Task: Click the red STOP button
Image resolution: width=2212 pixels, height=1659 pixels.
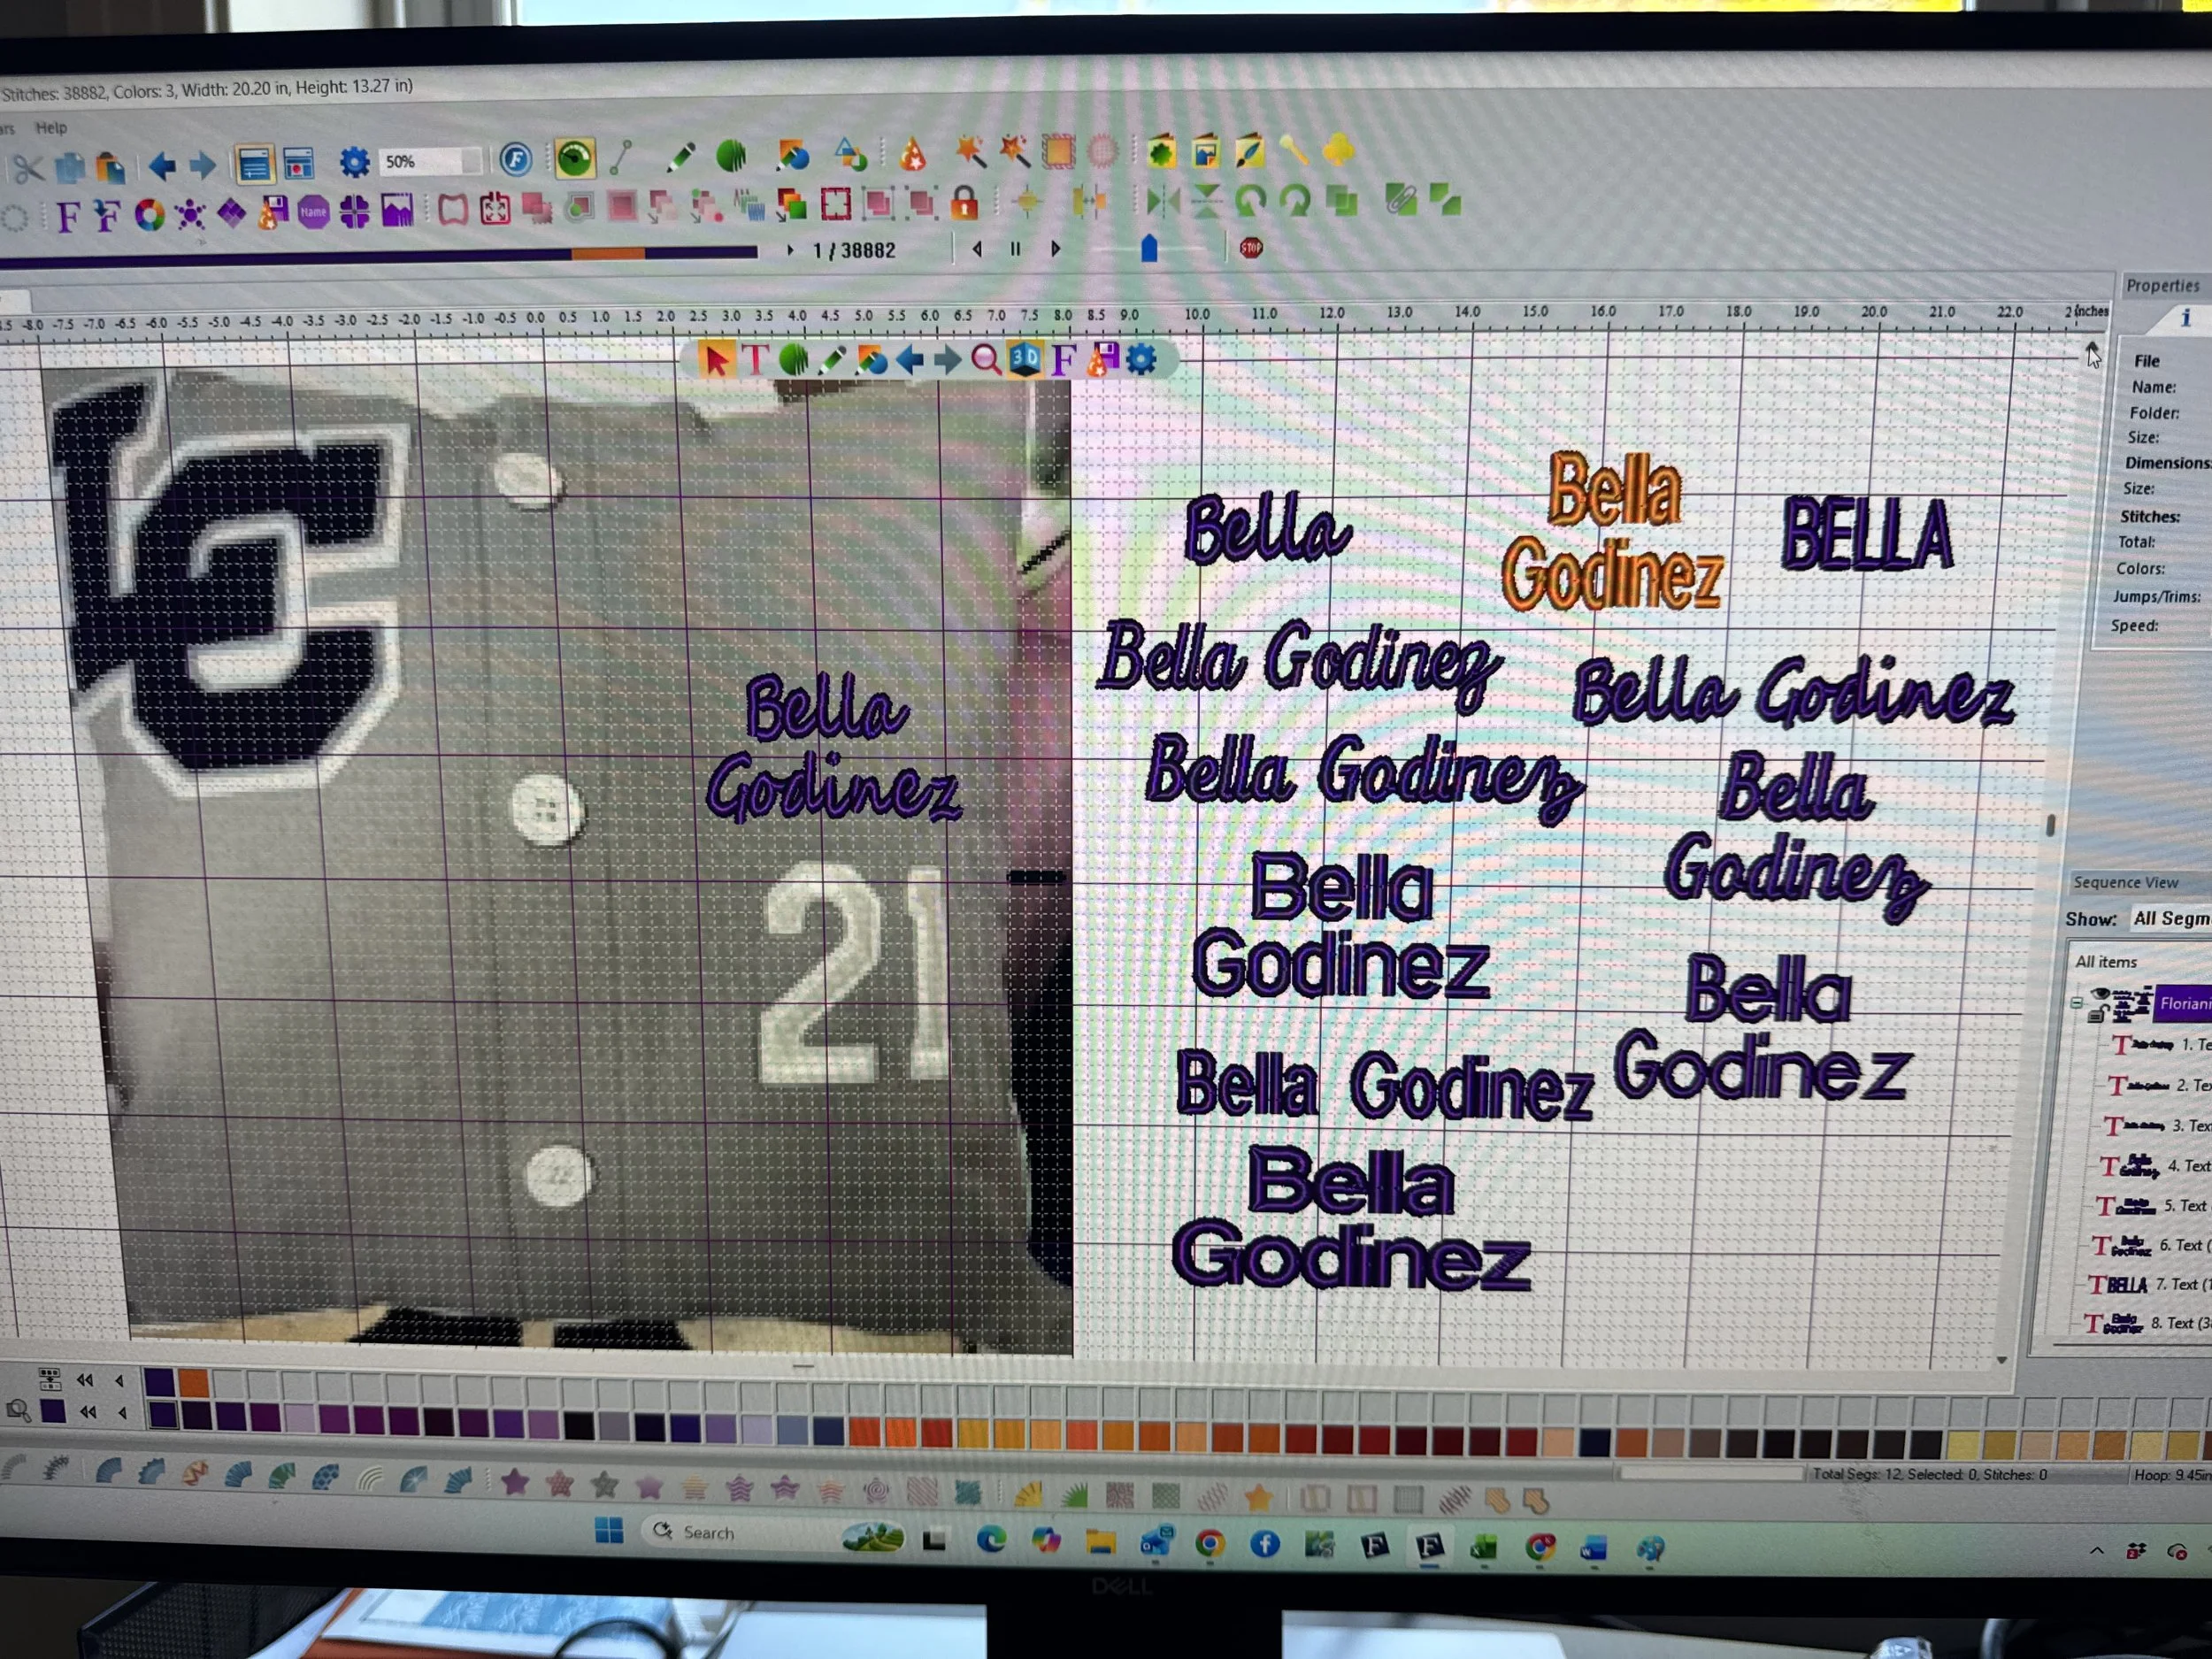Action: coord(1250,248)
